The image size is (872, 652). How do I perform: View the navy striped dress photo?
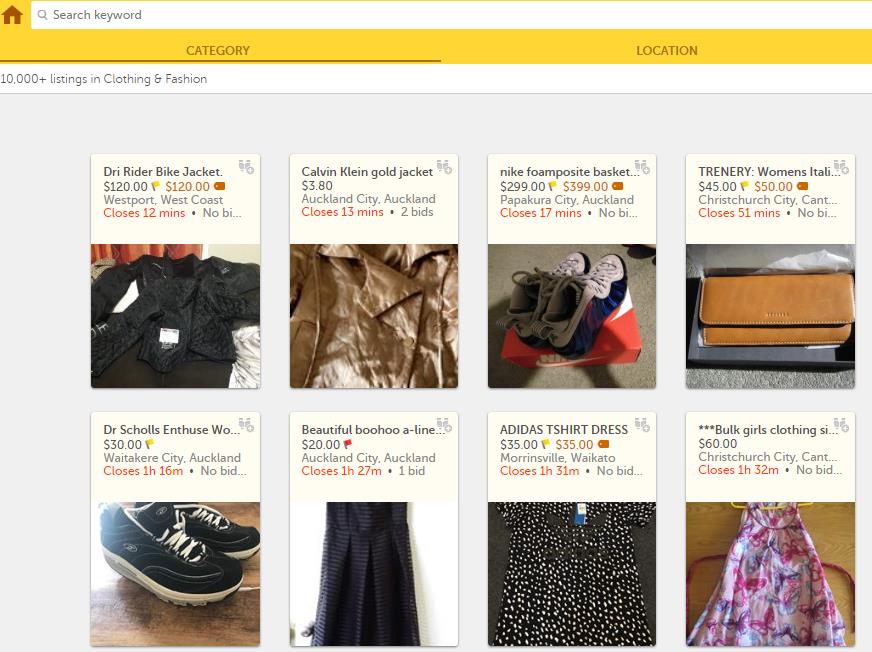[x=374, y=574]
